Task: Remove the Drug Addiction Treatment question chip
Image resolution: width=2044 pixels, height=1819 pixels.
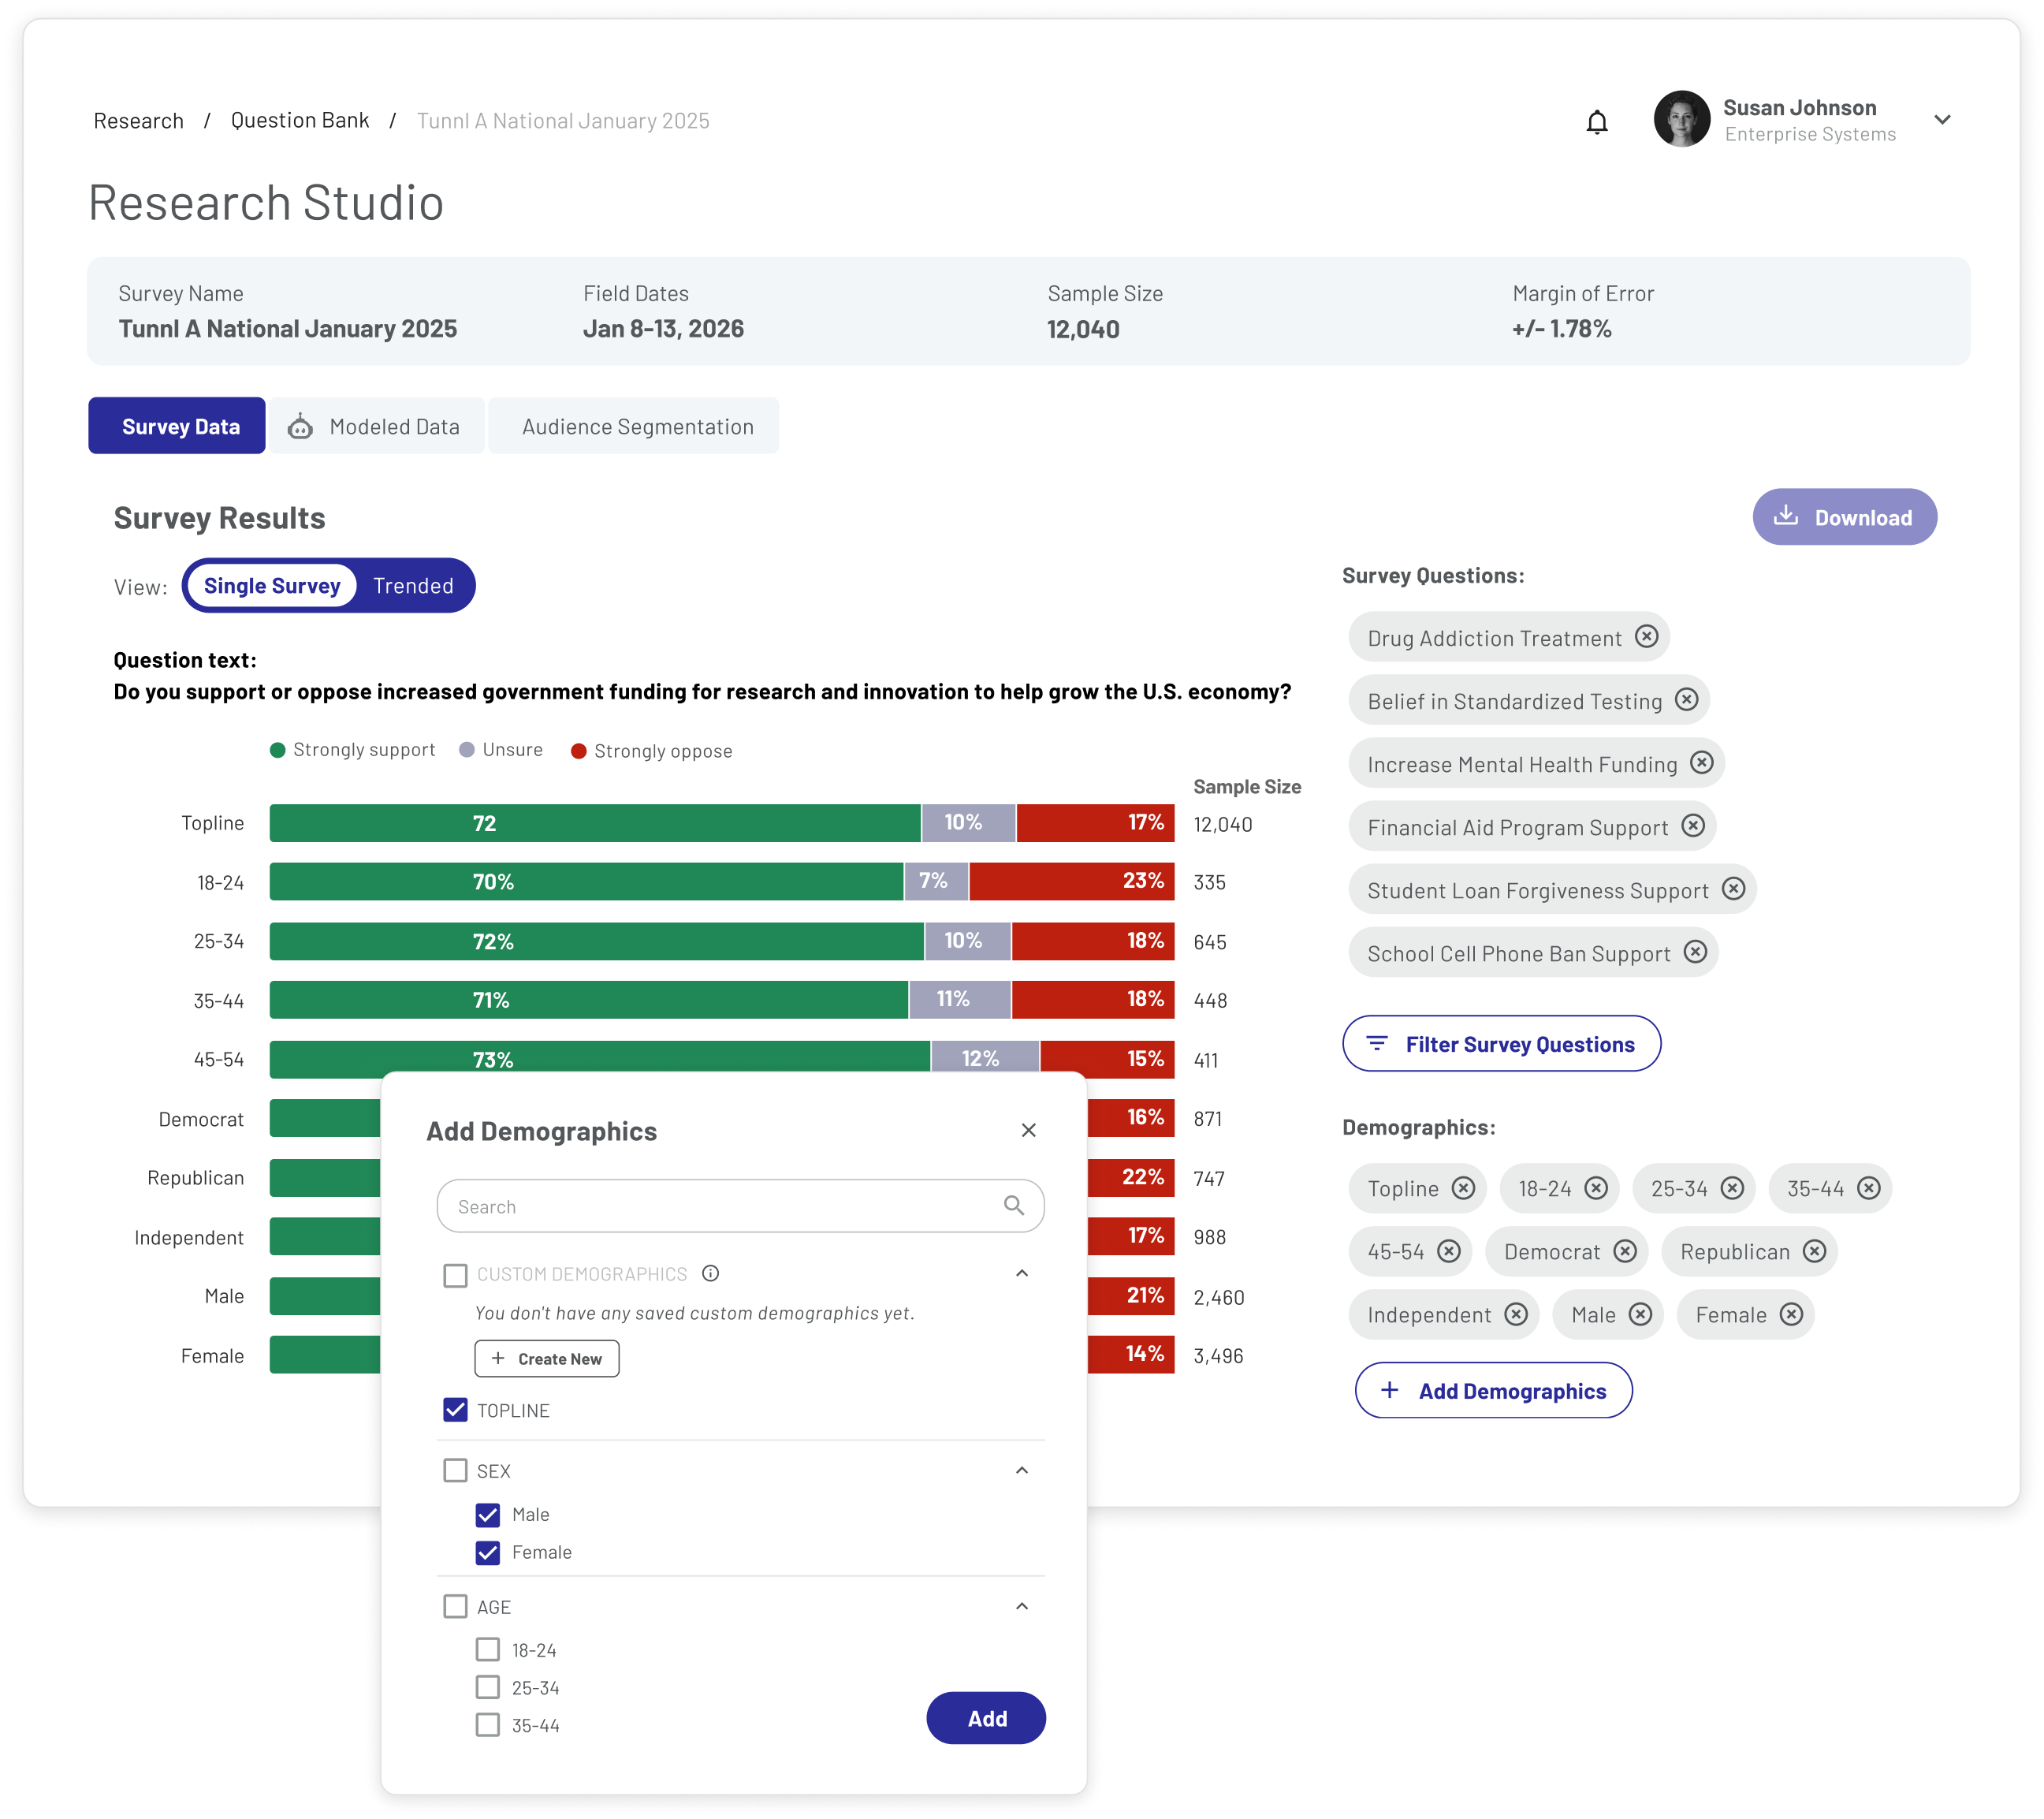Action: pyautogui.click(x=1646, y=637)
